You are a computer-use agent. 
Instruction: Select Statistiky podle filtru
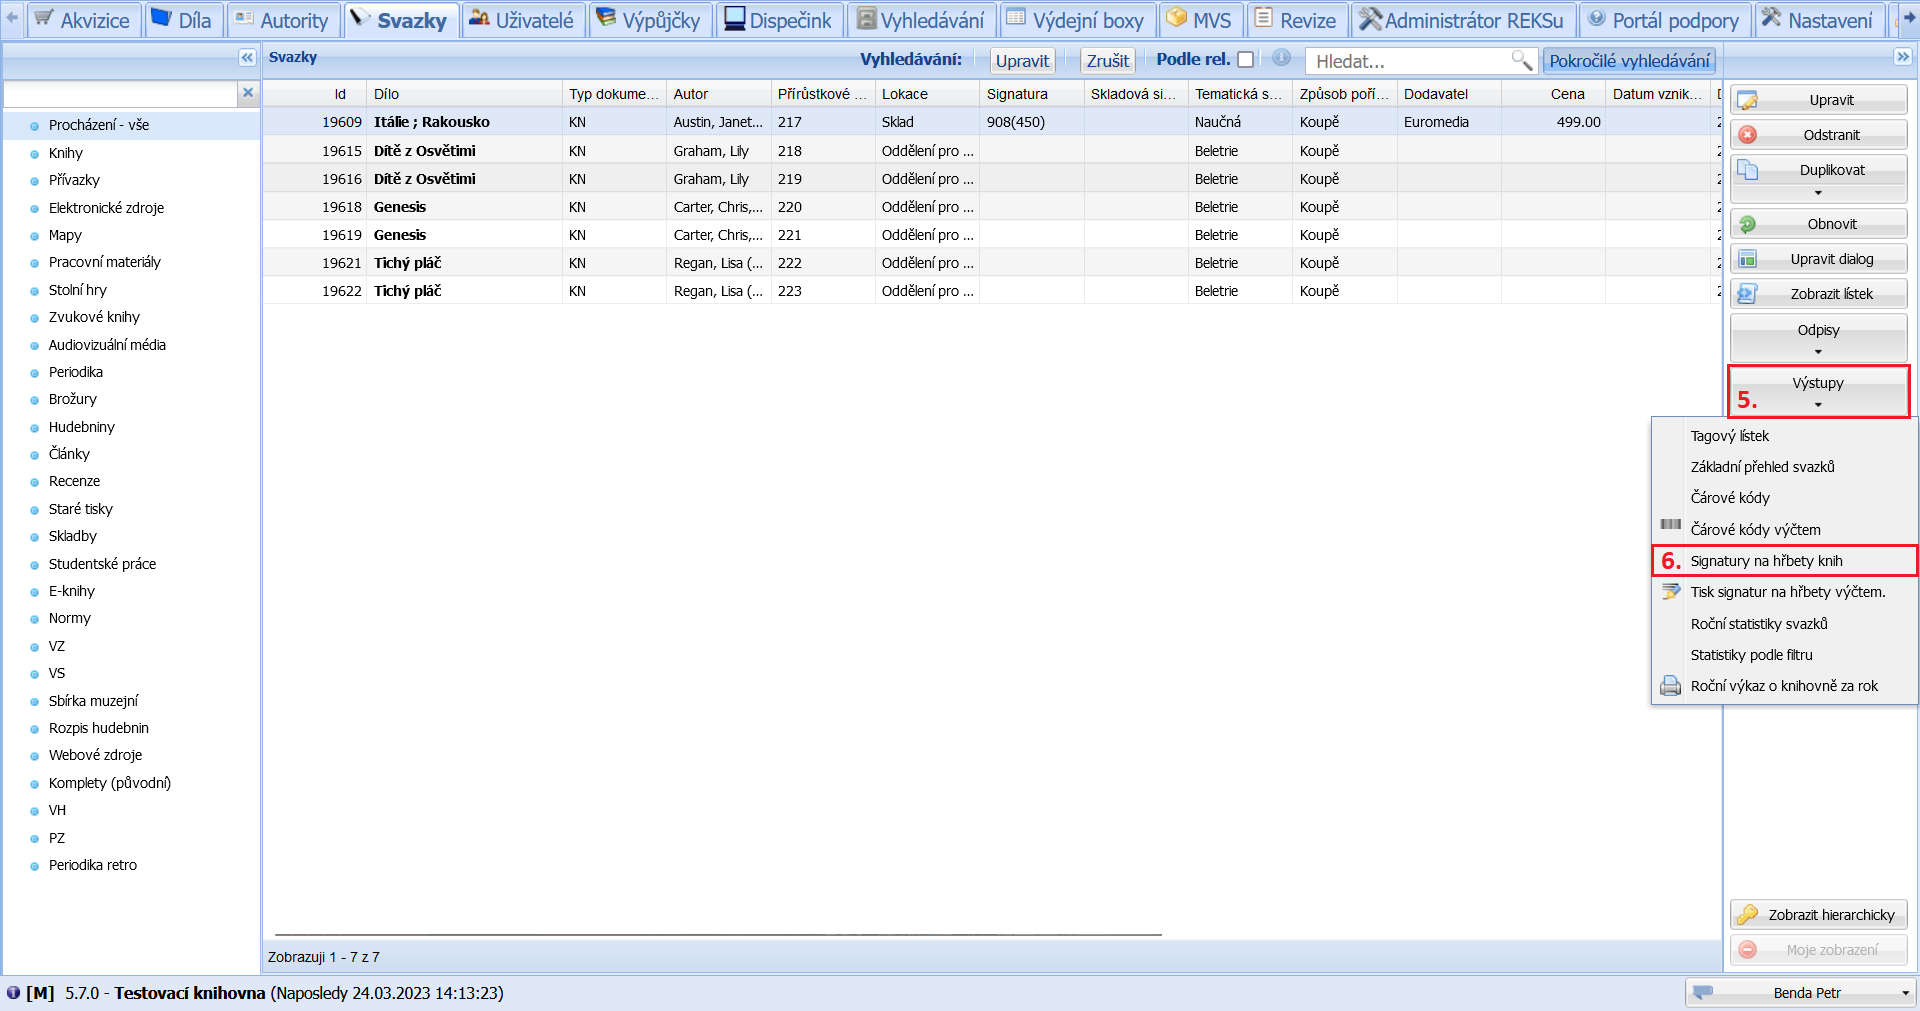click(x=1785, y=655)
